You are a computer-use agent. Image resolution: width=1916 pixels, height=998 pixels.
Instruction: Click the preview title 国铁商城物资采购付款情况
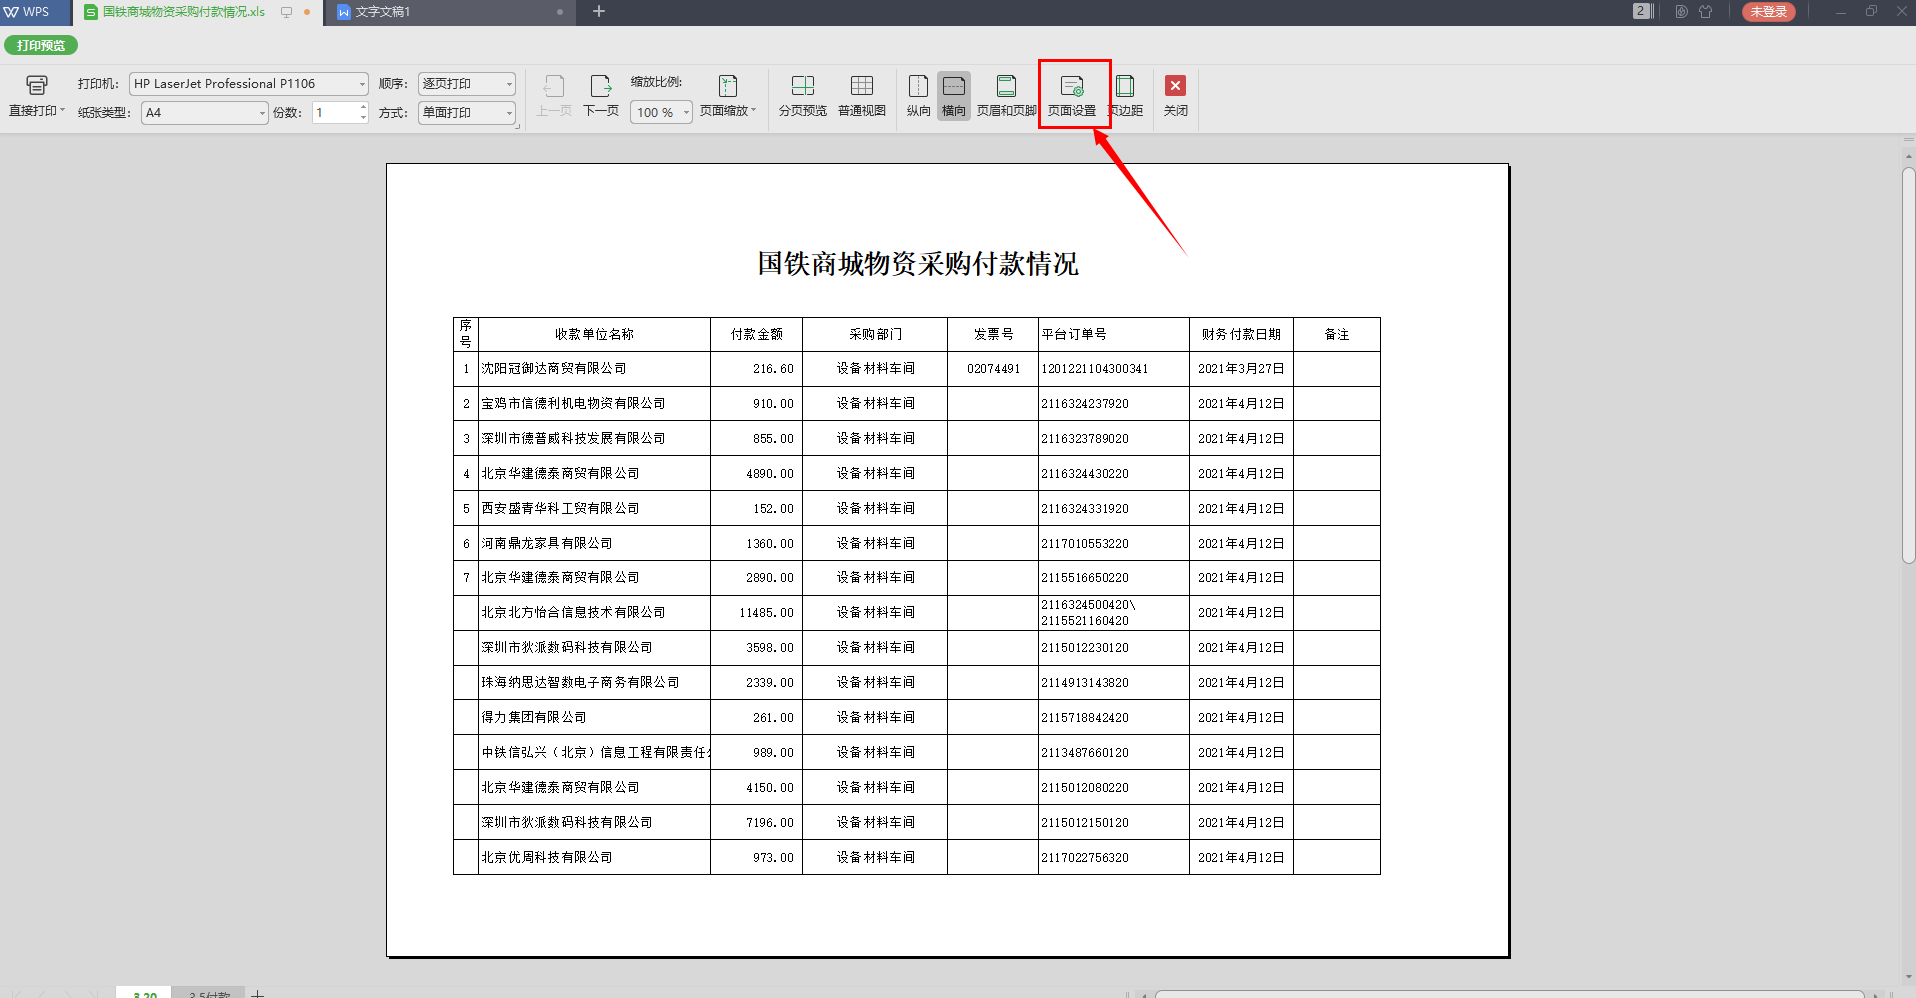click(917, 264)
